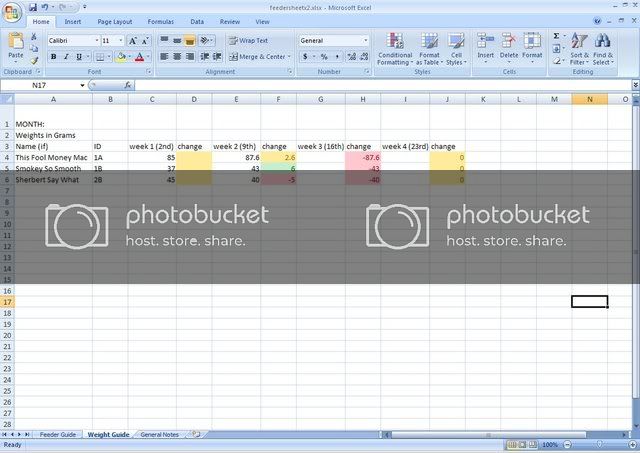Open the Feeder Guide sheet tab

click(x=57, y=435)
